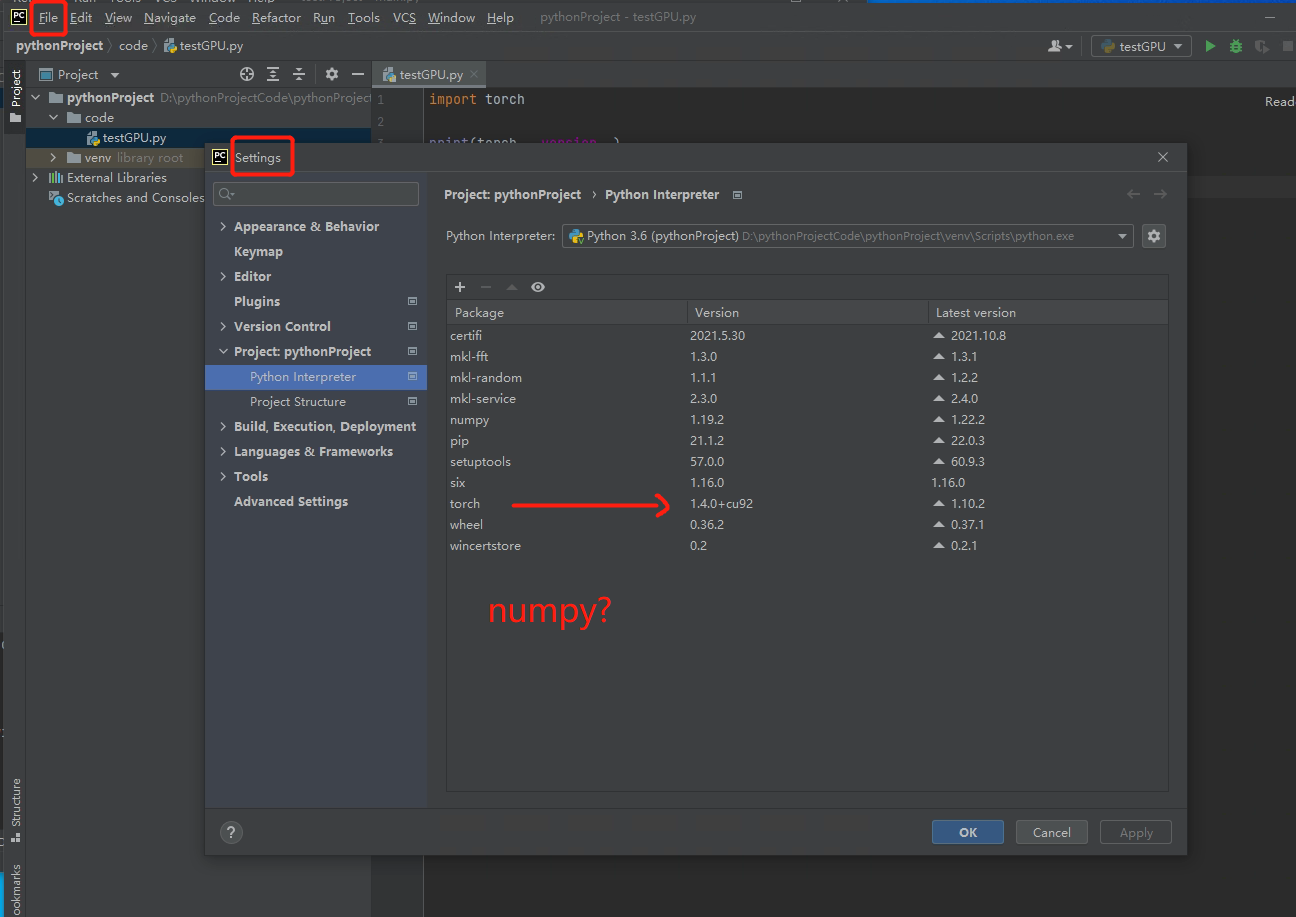Expand Languages & Frameworks section
1296x917 pixels.
pyautogui.click(x=223, y=452)
